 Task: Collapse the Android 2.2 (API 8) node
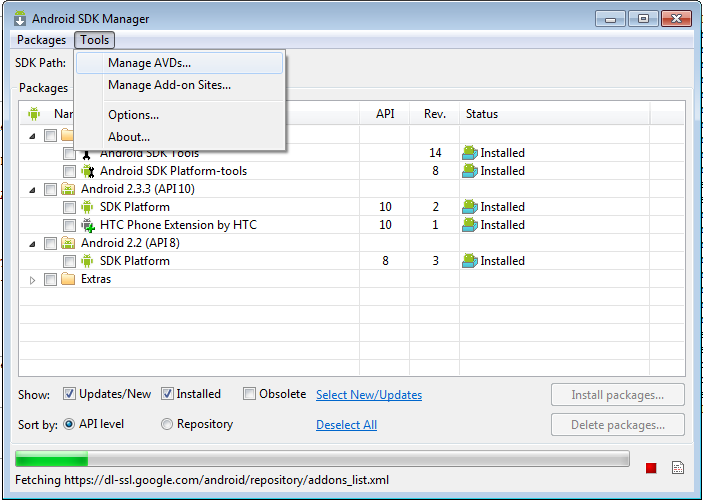click(x=32, y=243)
